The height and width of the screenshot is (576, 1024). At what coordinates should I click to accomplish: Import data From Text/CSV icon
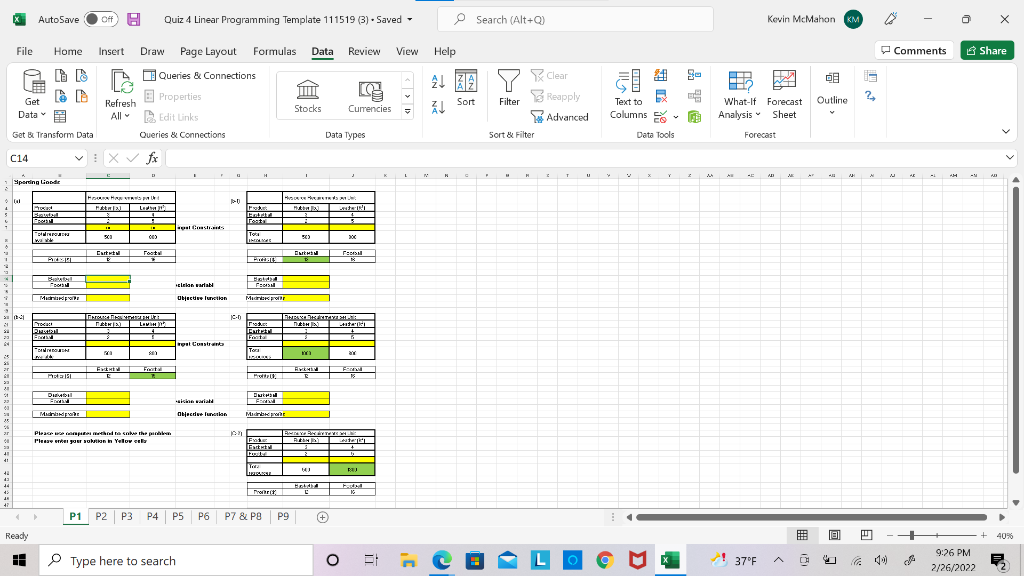61,76
